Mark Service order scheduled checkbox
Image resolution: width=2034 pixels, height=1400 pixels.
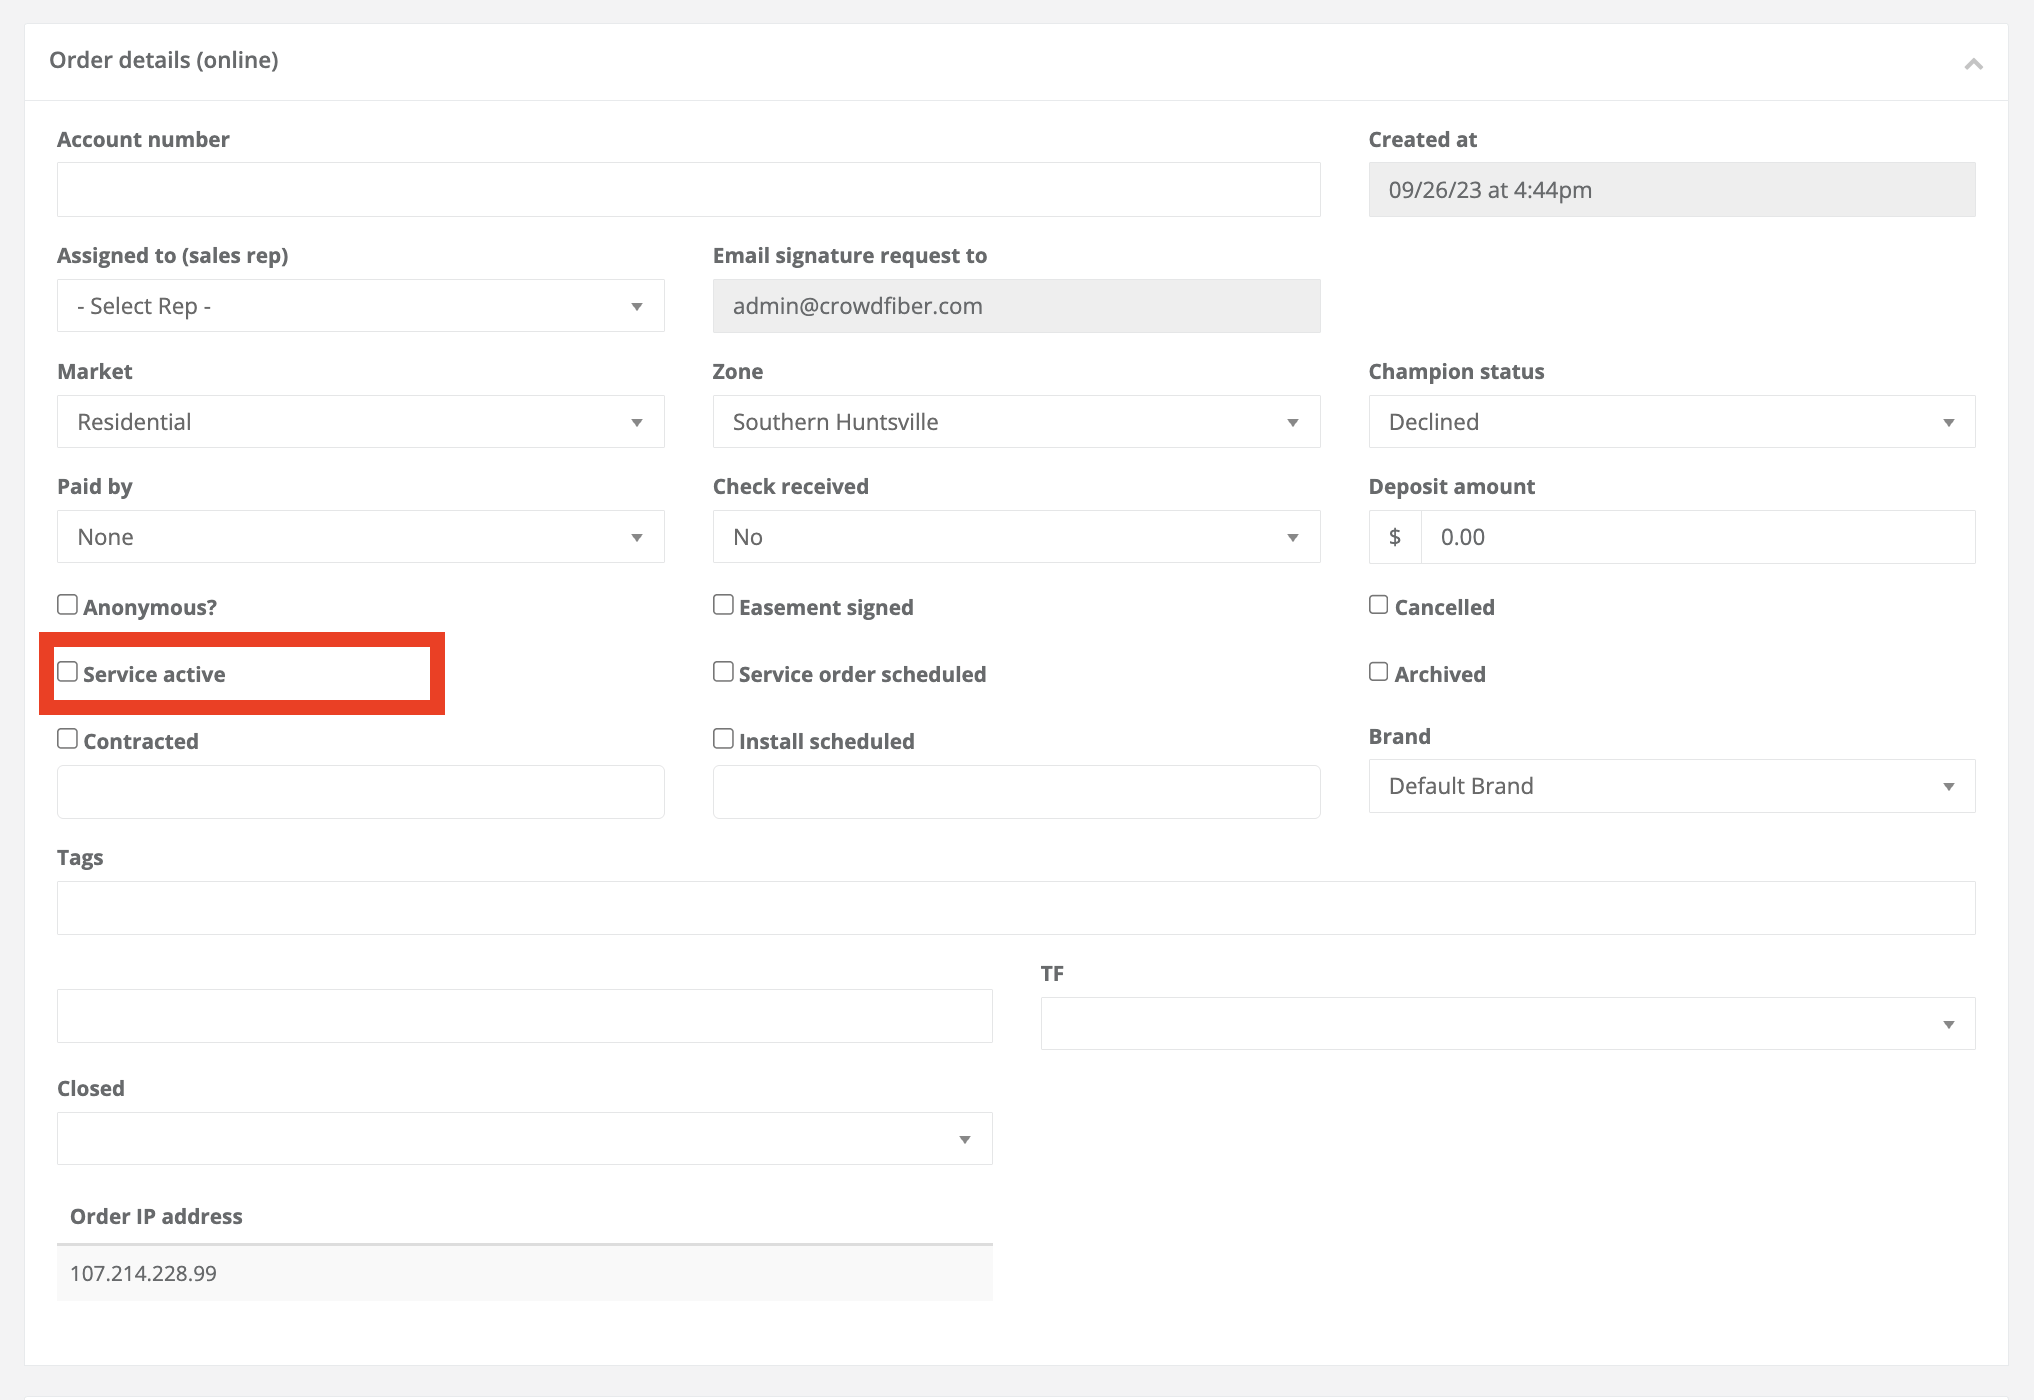pos(723,672)
